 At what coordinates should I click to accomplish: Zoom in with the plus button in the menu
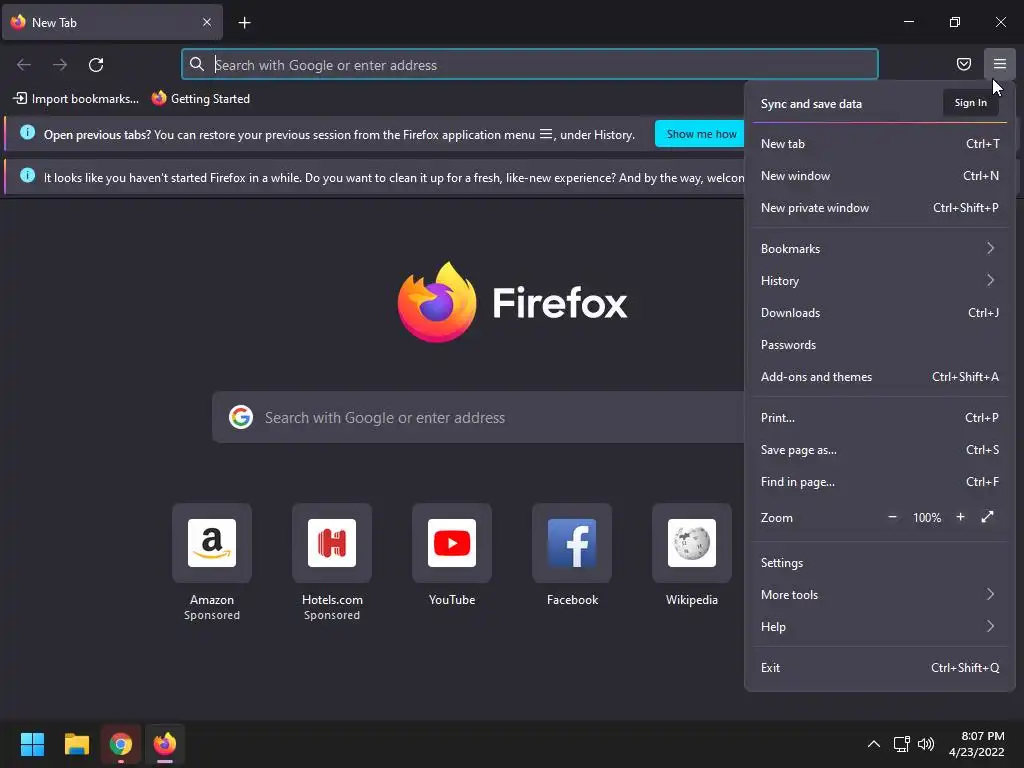[x=960, y=517]
